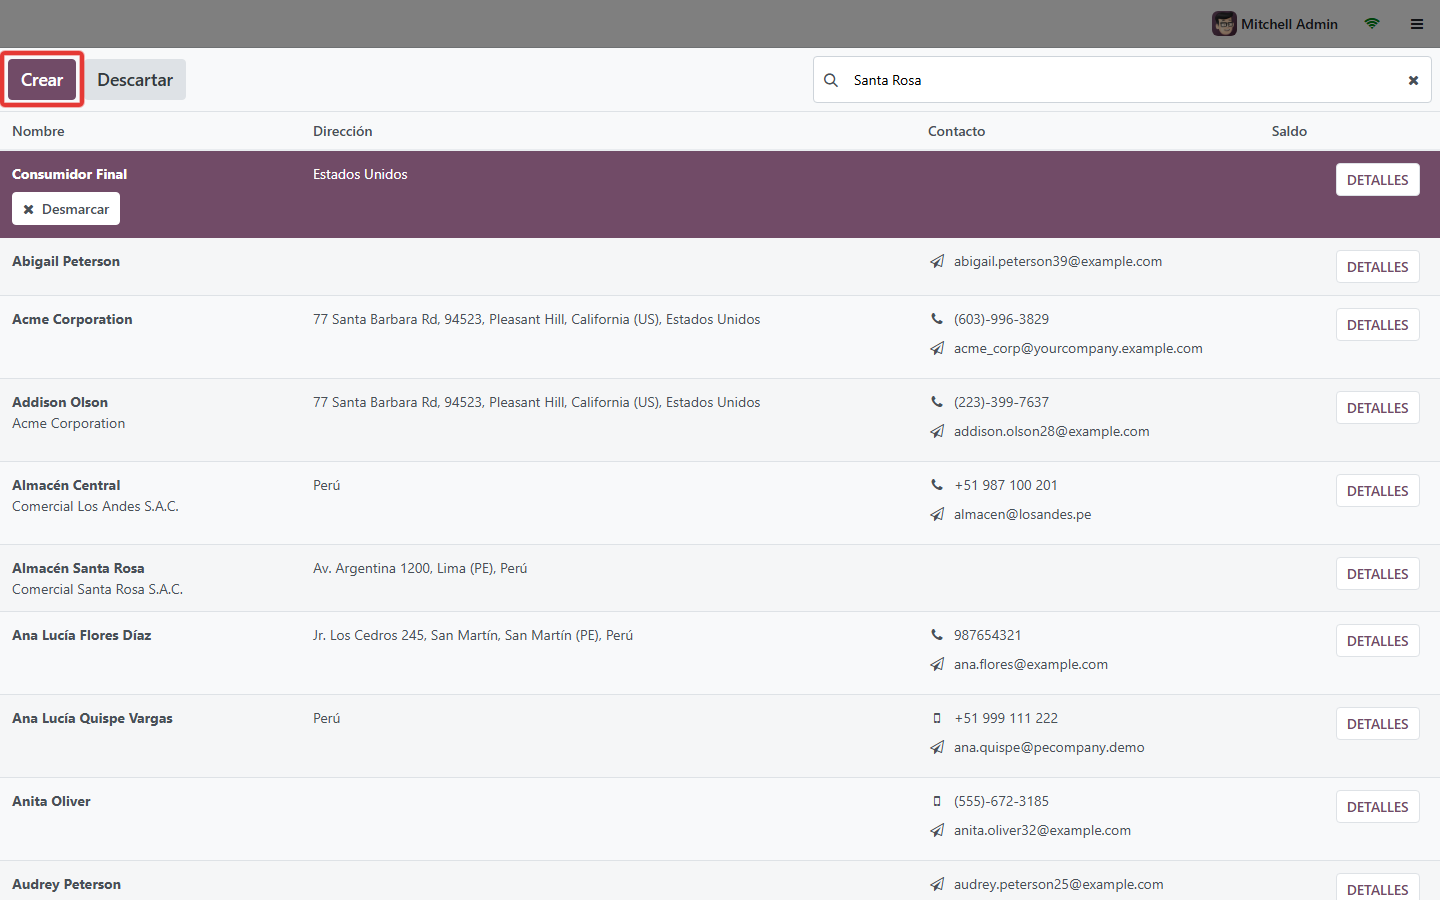Open DETALLES for Almacén Santa Rosa

pyautogui.click(x=1377, y=574)
